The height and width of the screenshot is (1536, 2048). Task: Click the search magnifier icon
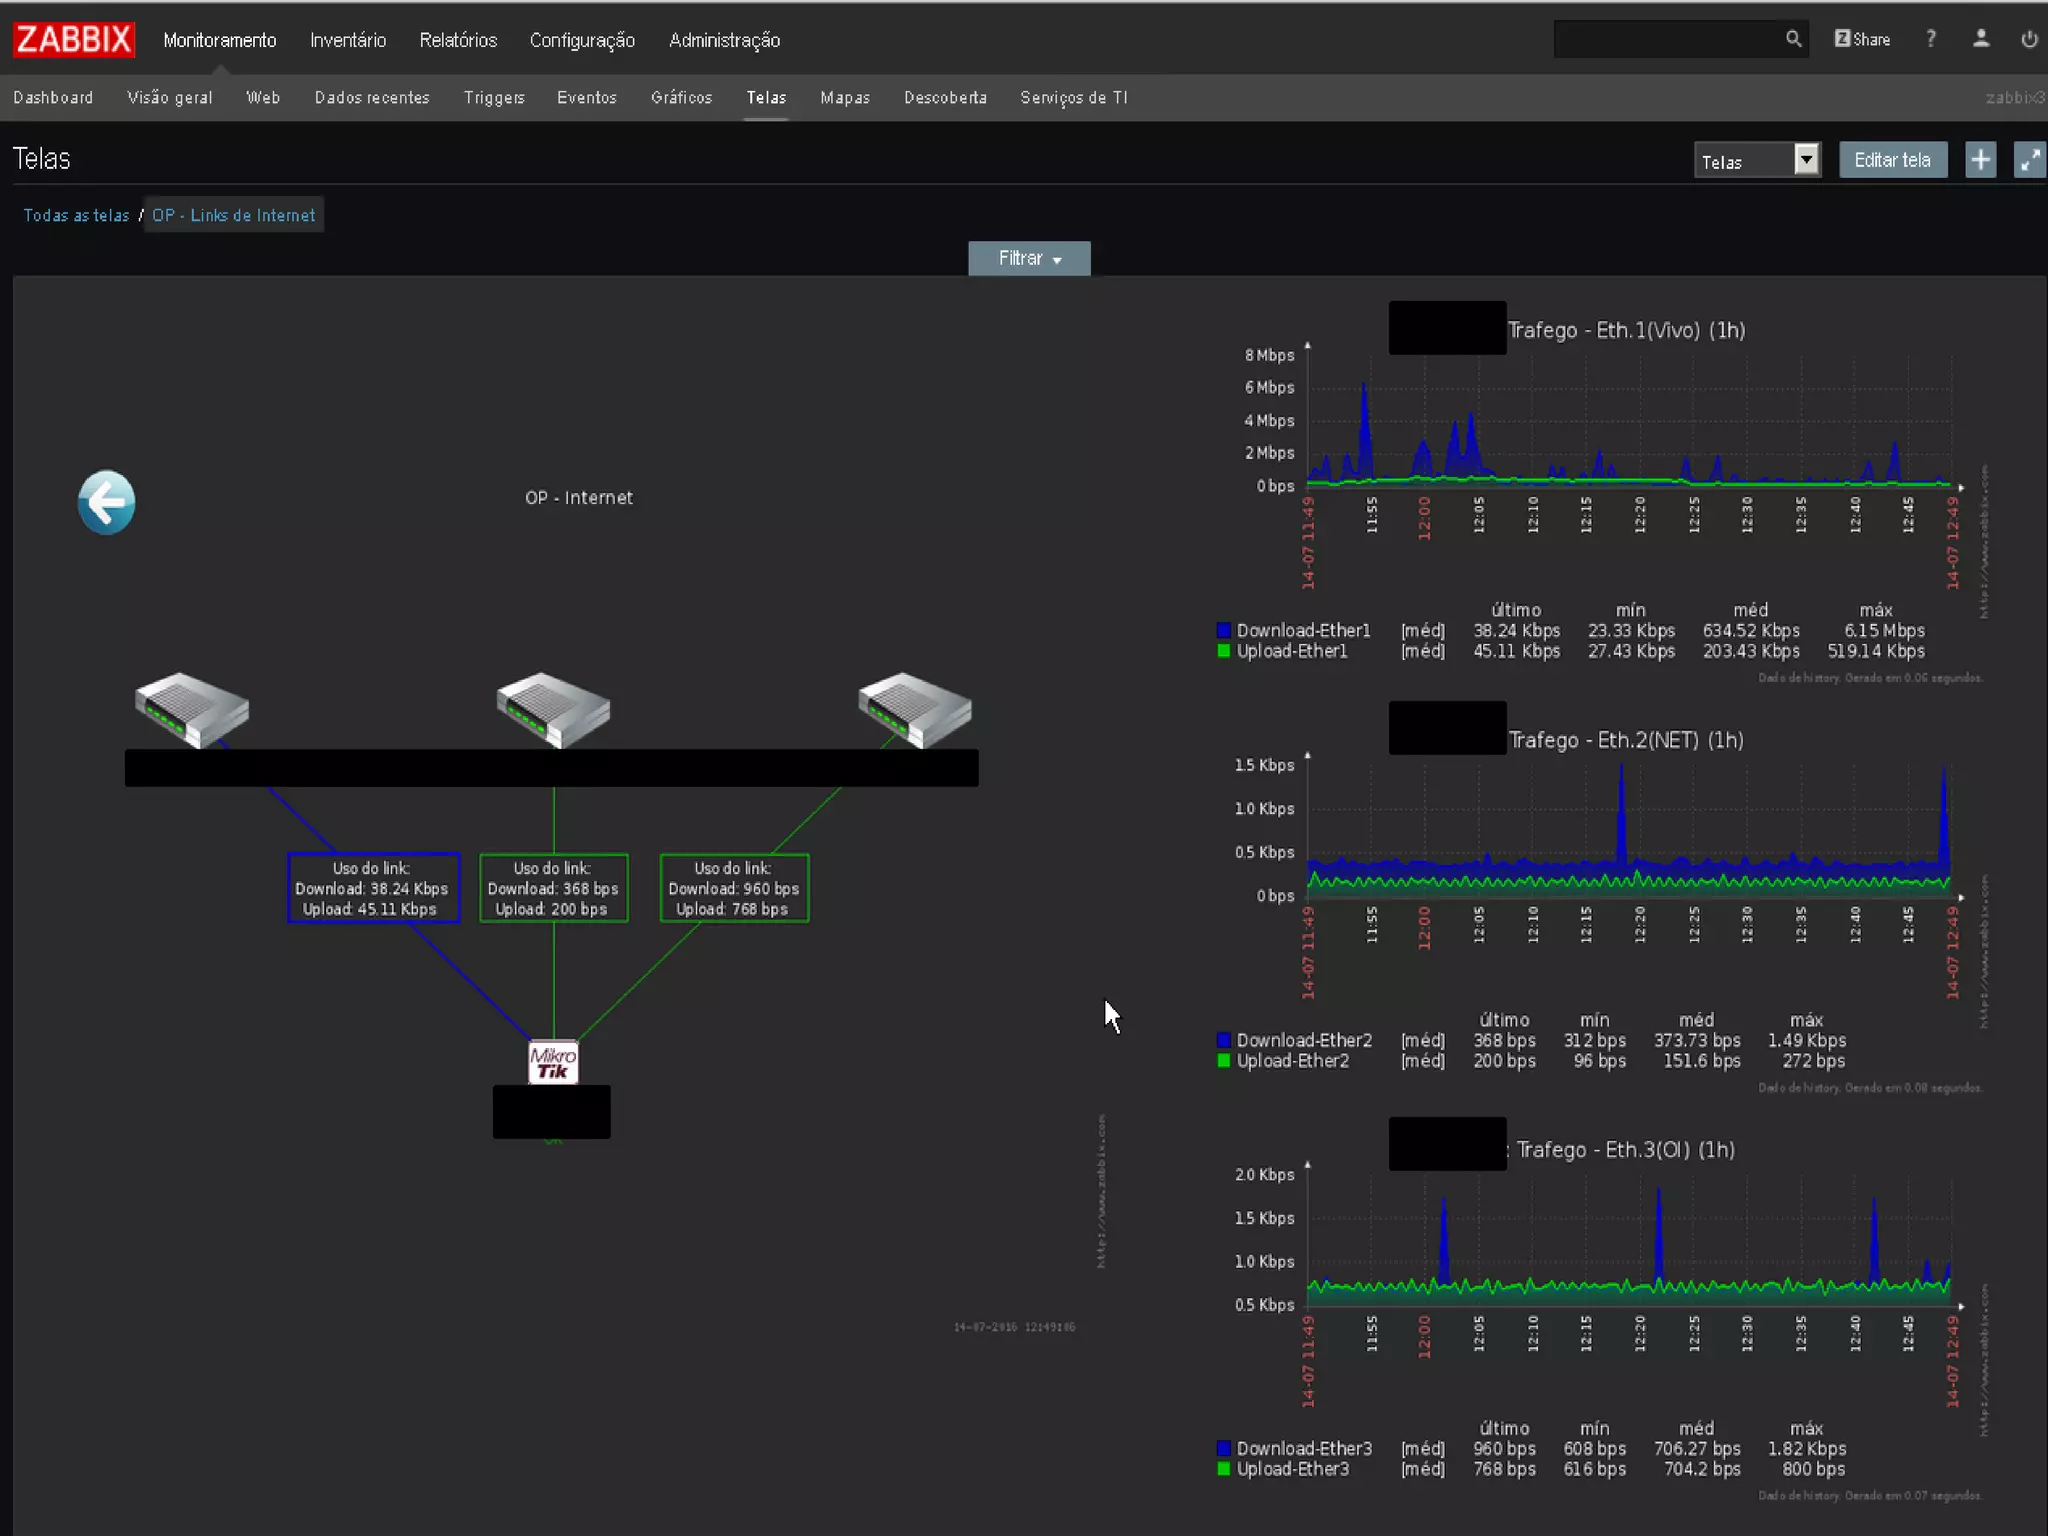[1793, 39]
